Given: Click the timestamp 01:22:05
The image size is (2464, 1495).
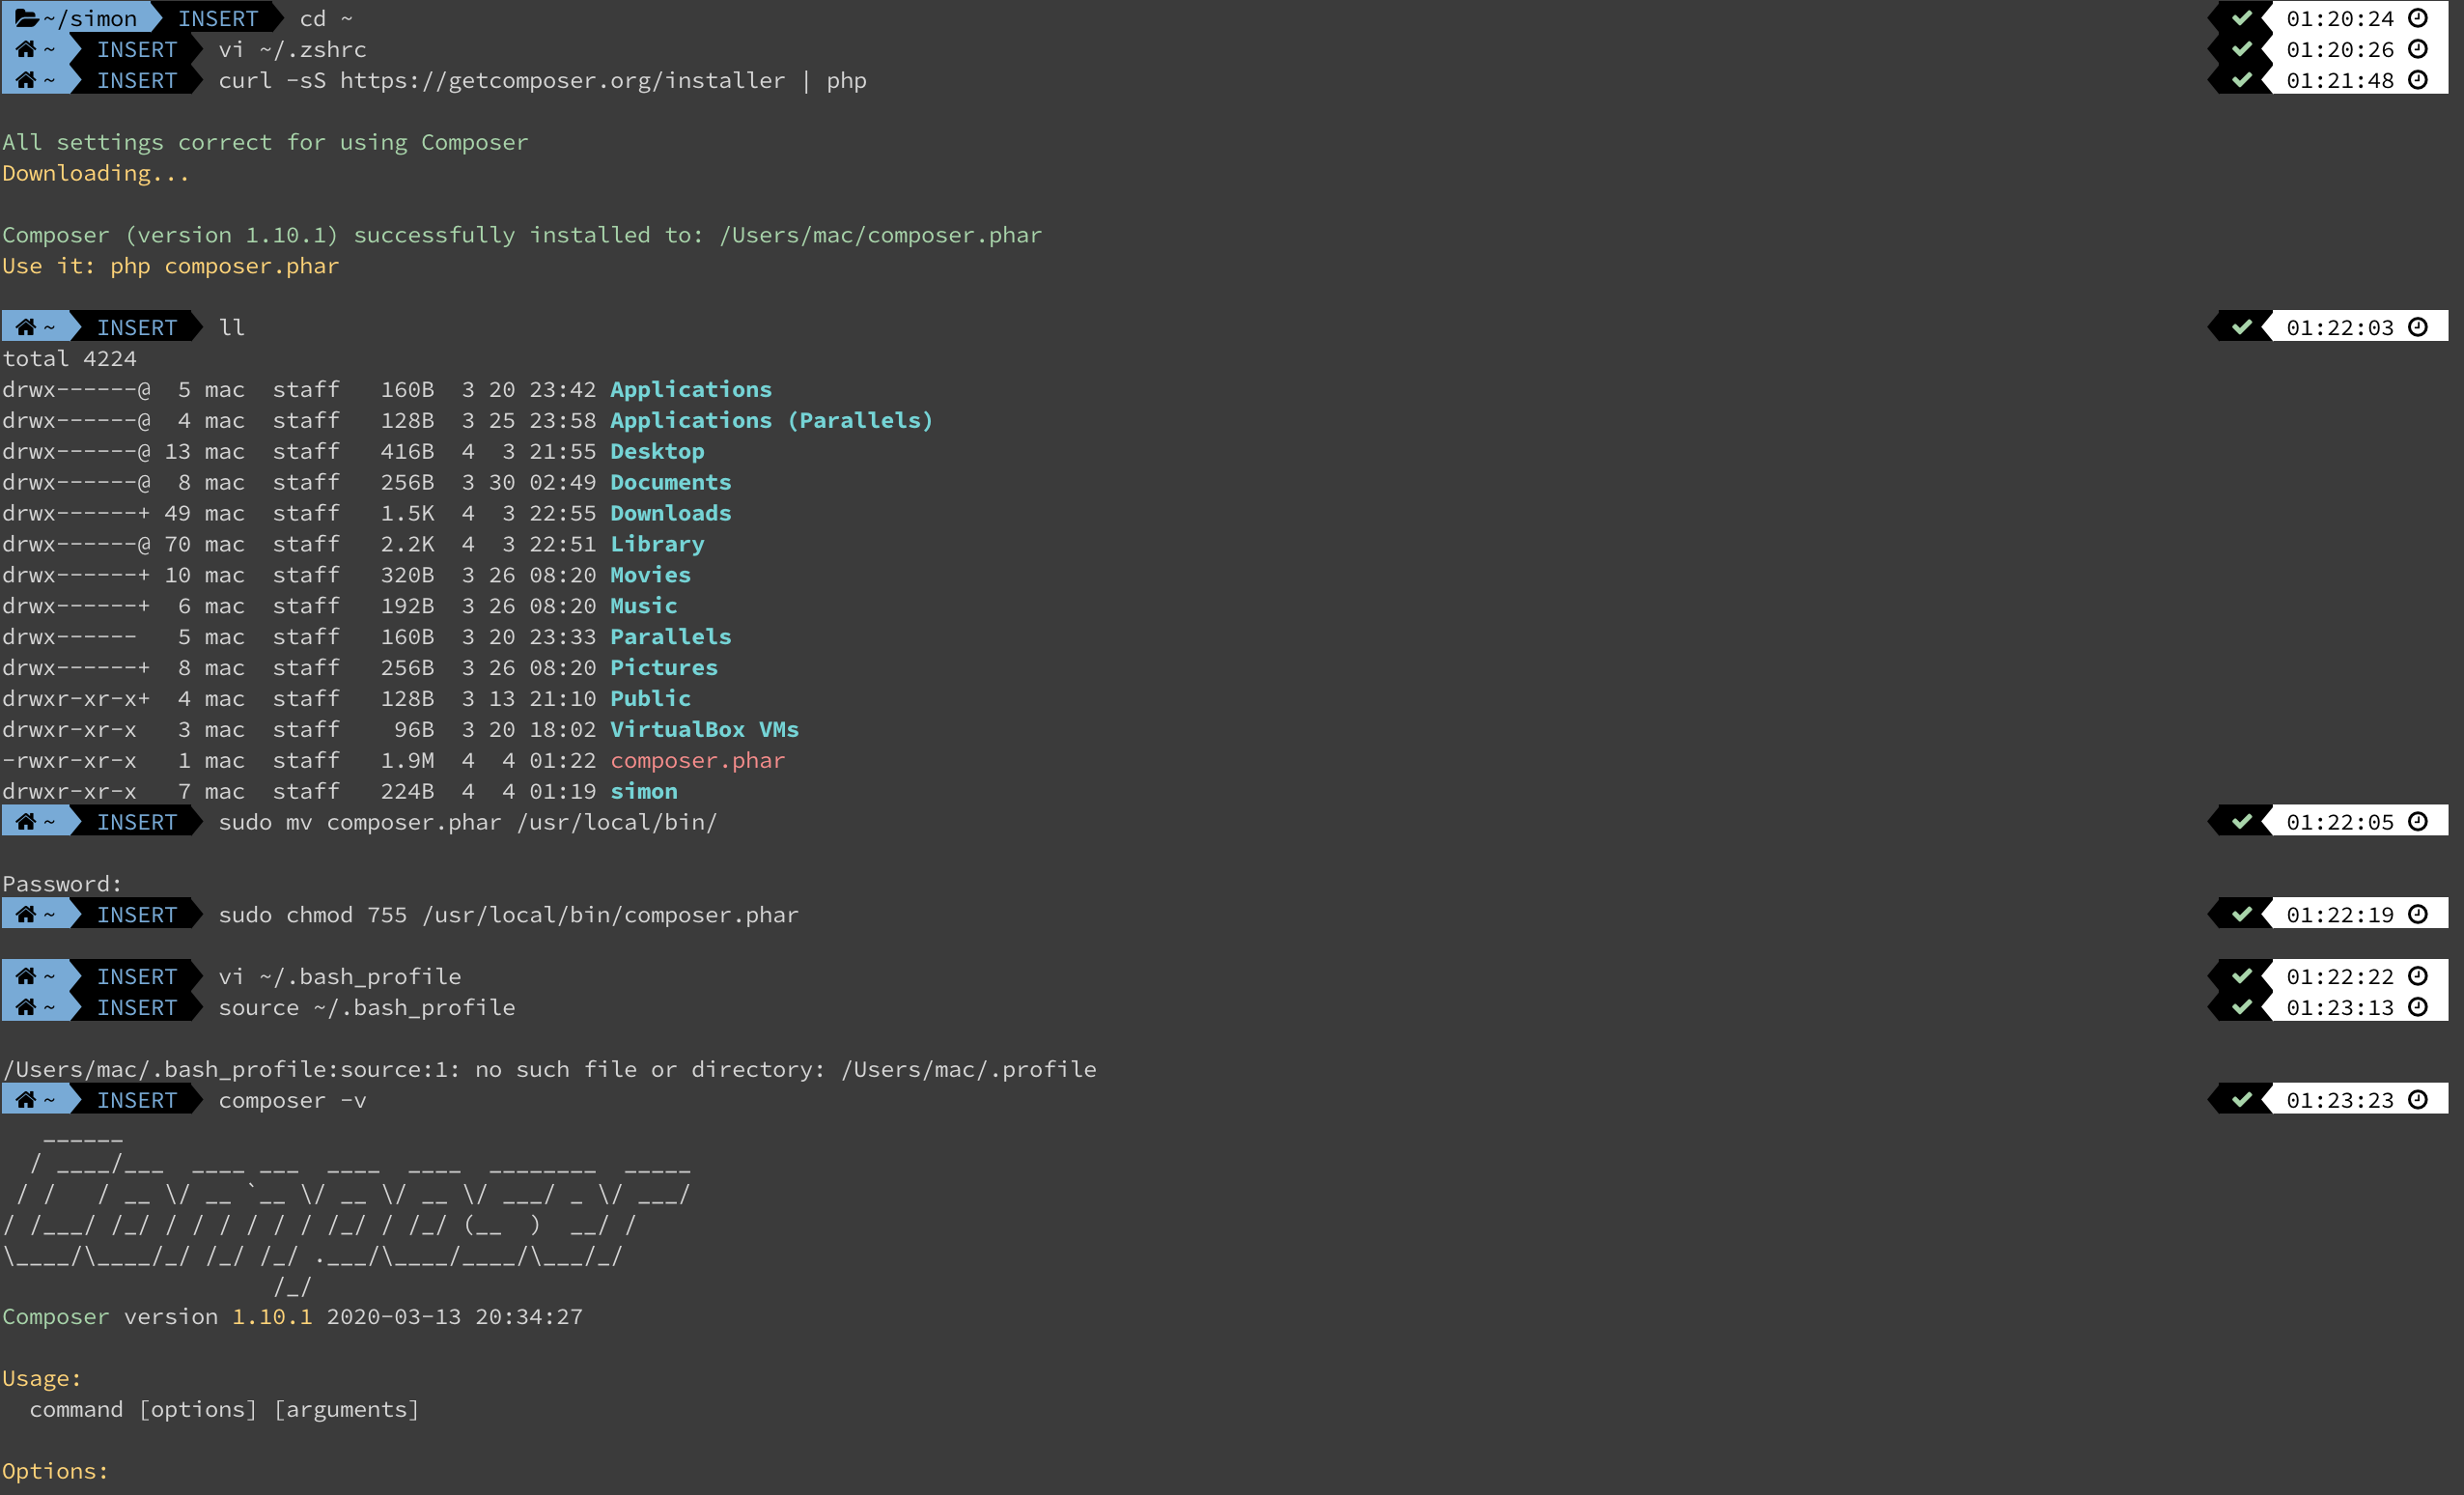Looking at the screenshot, I should pos(2340,822).
